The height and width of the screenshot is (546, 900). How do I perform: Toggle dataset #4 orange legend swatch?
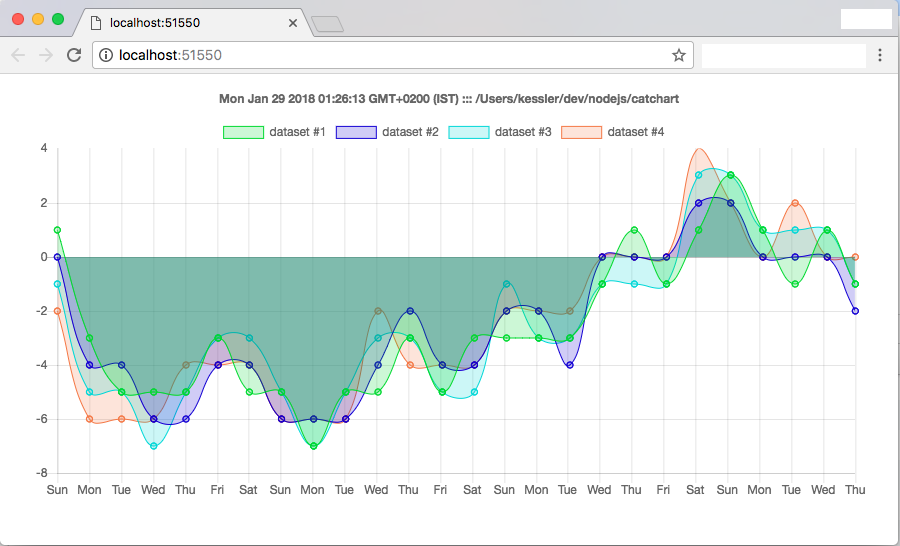pos(581,132)
